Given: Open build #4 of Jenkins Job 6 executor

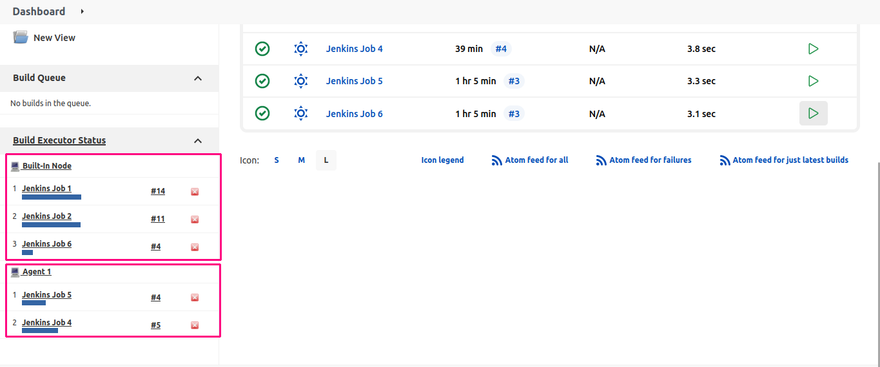Looking at the screenshot, I should 155,247.
